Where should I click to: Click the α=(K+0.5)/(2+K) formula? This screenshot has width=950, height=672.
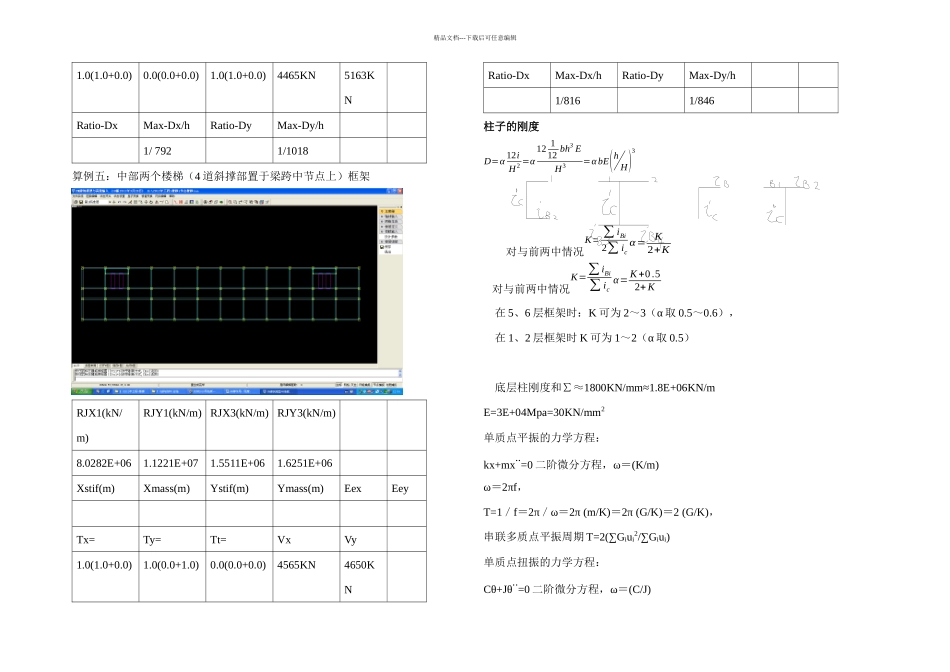point(637,280)
